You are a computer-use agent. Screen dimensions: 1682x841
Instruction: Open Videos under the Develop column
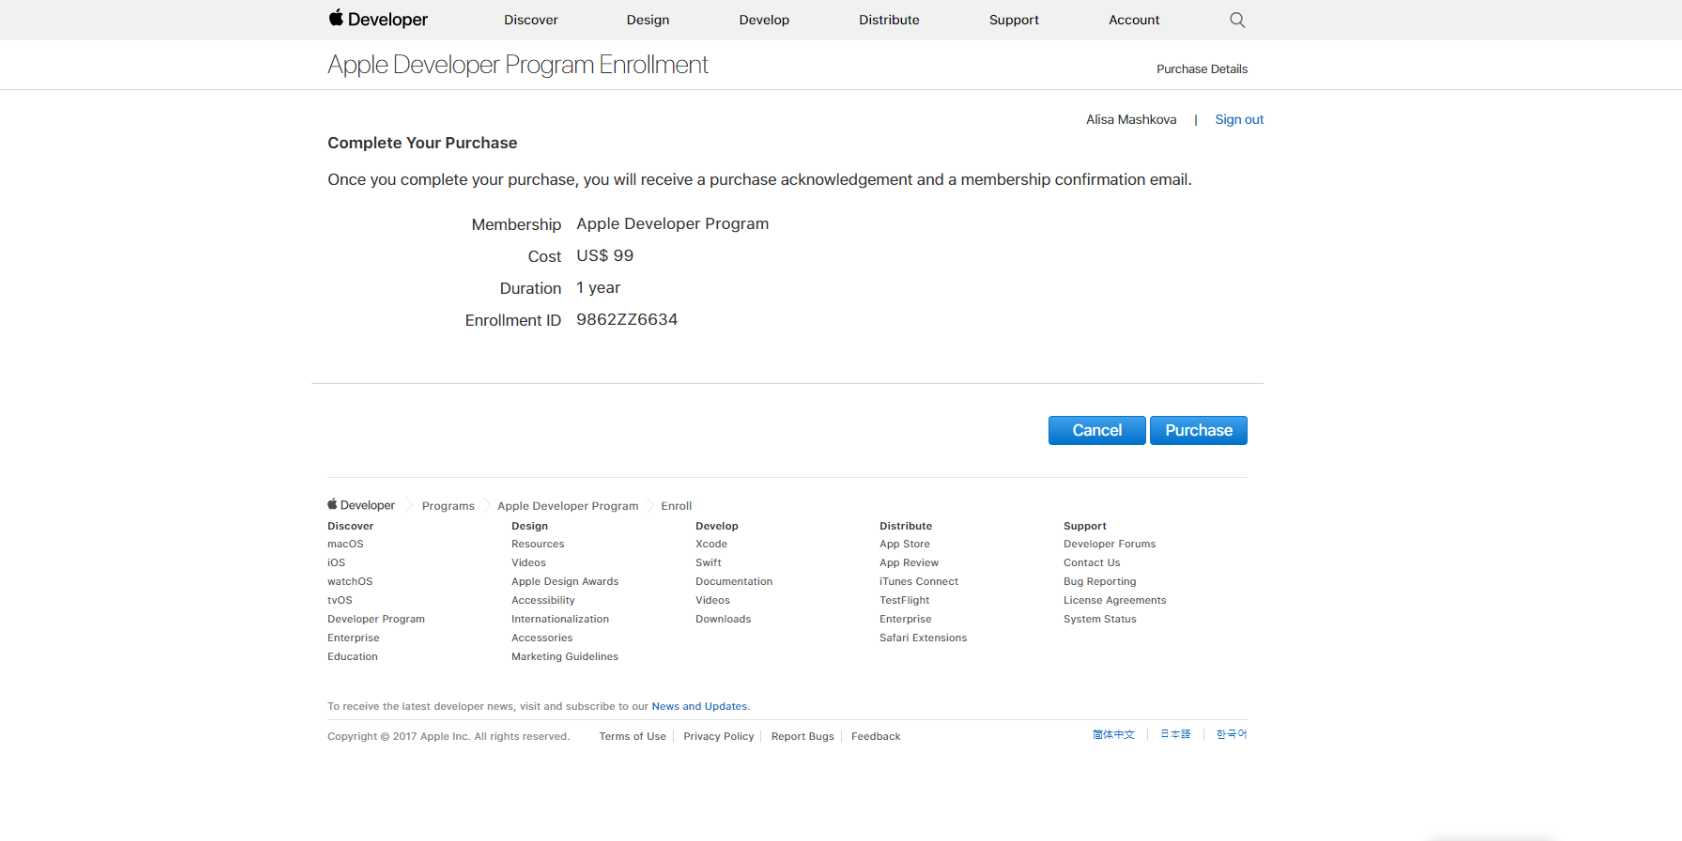(713, 601)
